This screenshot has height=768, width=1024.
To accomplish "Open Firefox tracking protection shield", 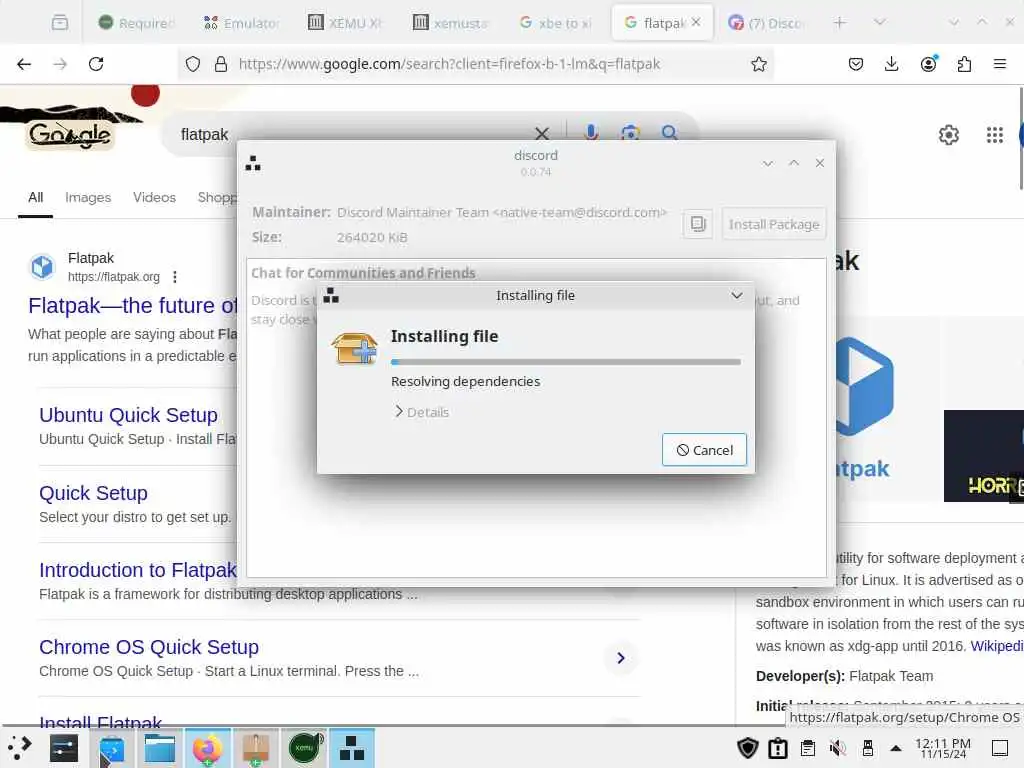I will 193,64.
